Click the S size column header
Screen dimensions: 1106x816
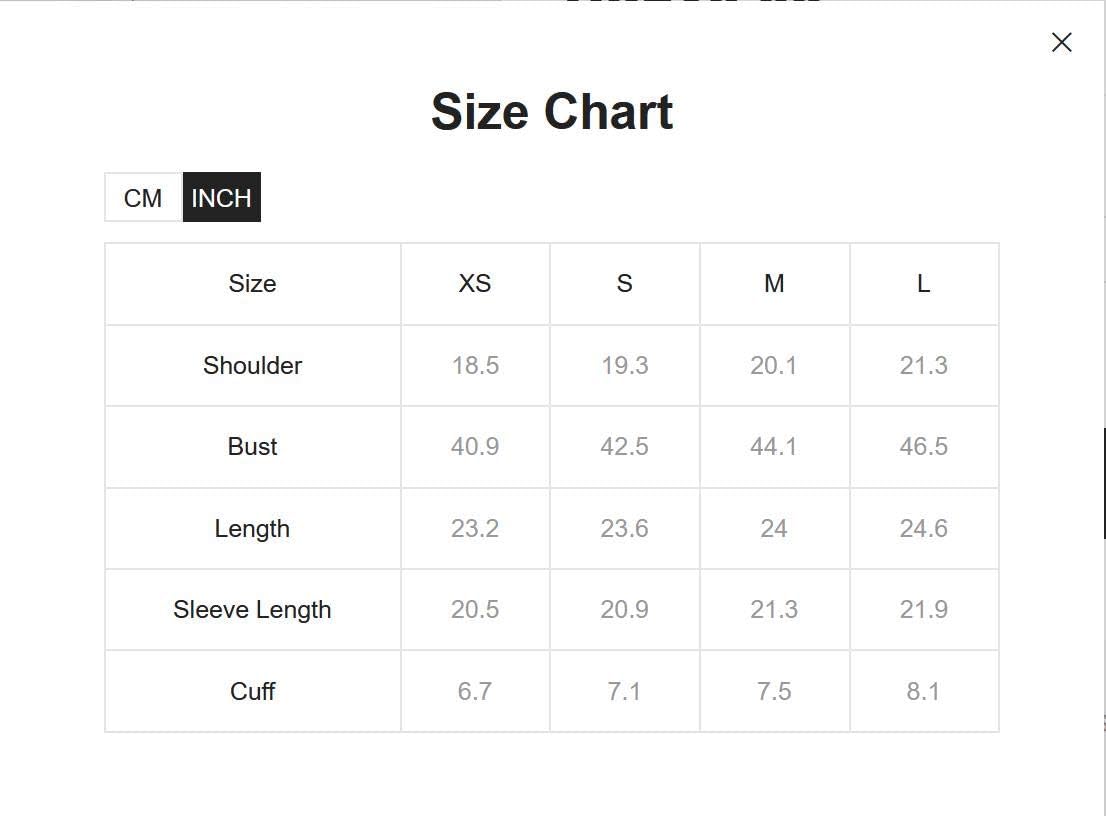pos(624,284)
